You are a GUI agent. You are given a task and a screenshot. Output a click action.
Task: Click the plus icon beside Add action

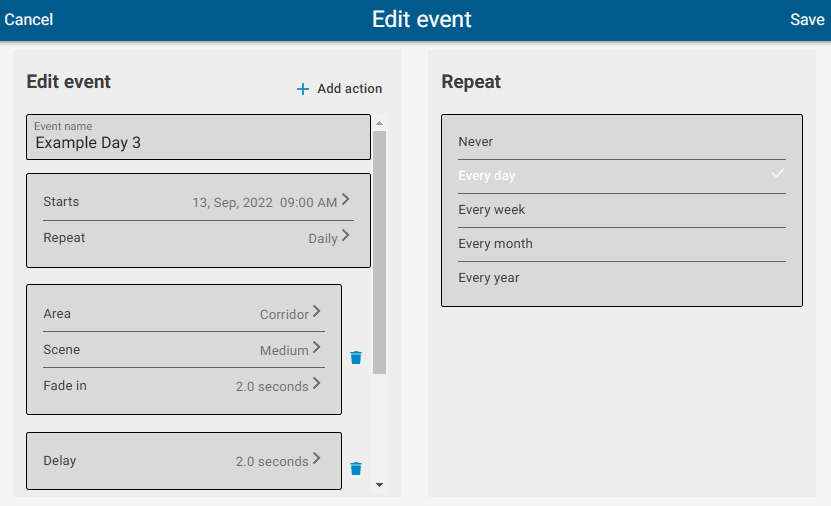(x=303, y=89)
